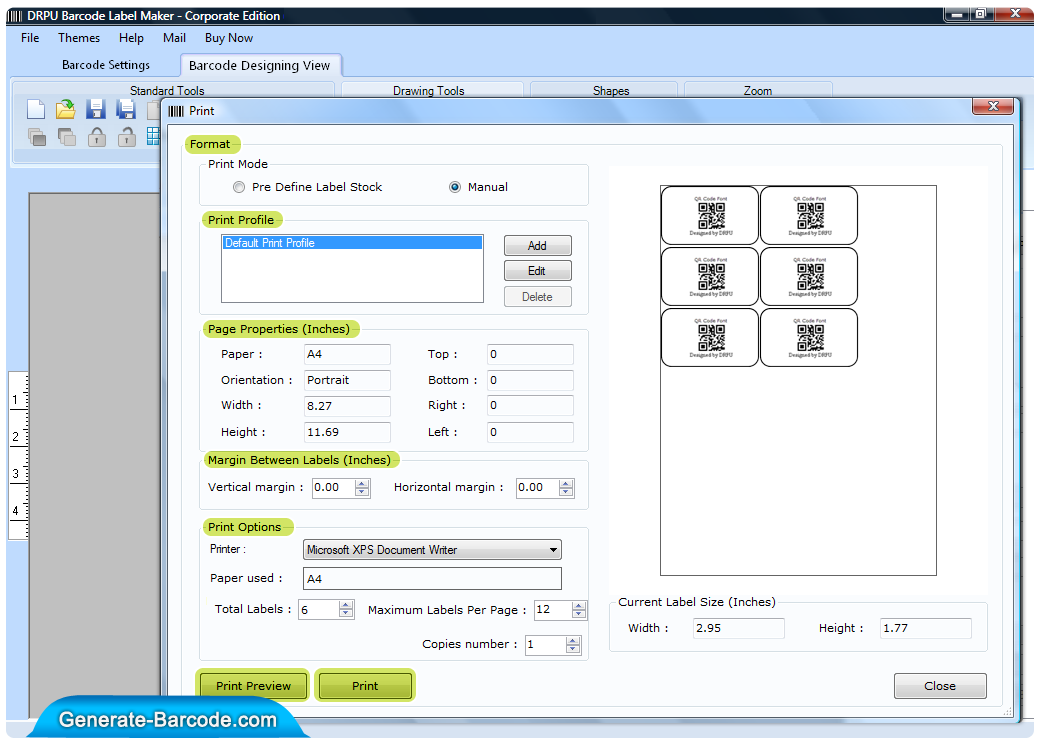This screenshot has width=1045, height=744.
Task: Click the Buy Now menu item
Action: (229, 38)
